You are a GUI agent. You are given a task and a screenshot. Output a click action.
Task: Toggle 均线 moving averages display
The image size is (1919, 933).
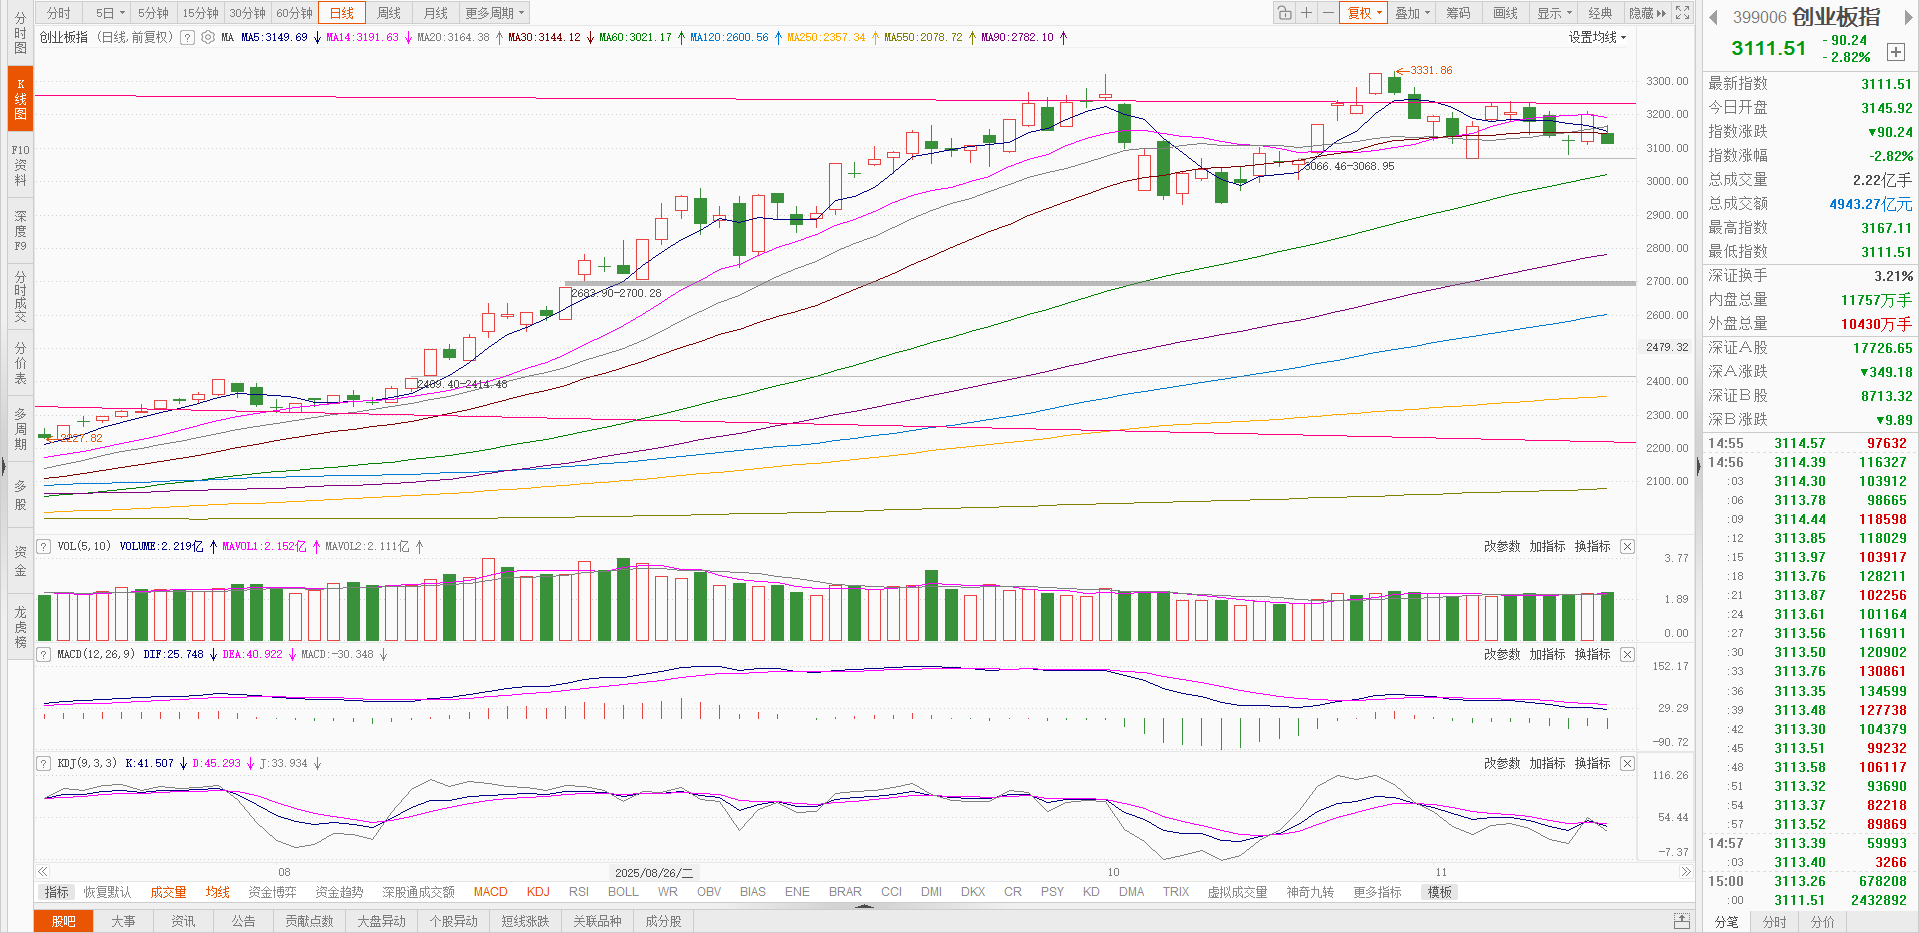tap(217, 892)
